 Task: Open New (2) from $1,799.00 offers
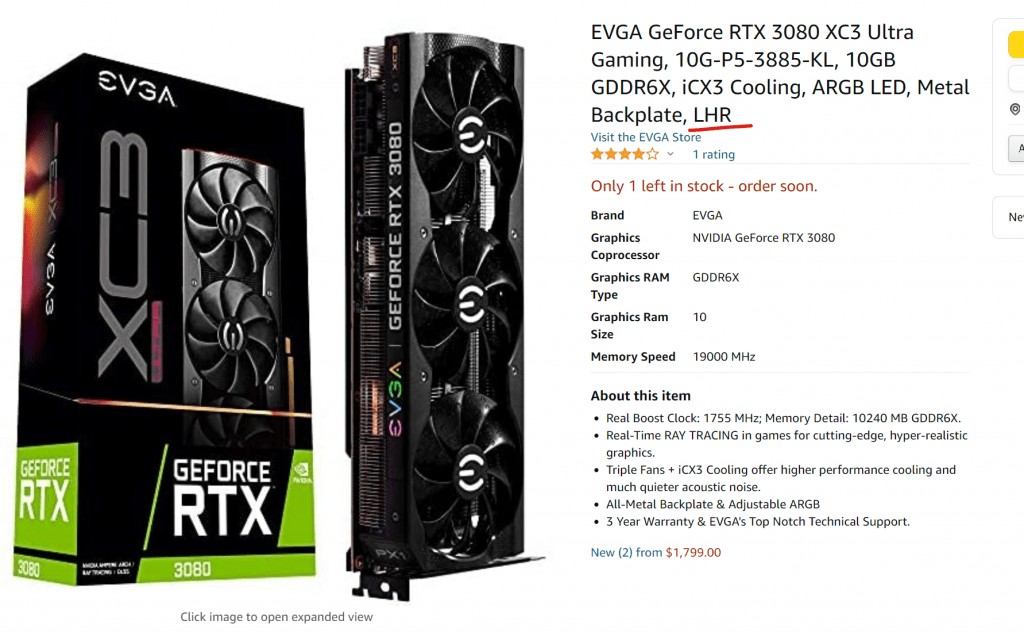click(656, 553)
